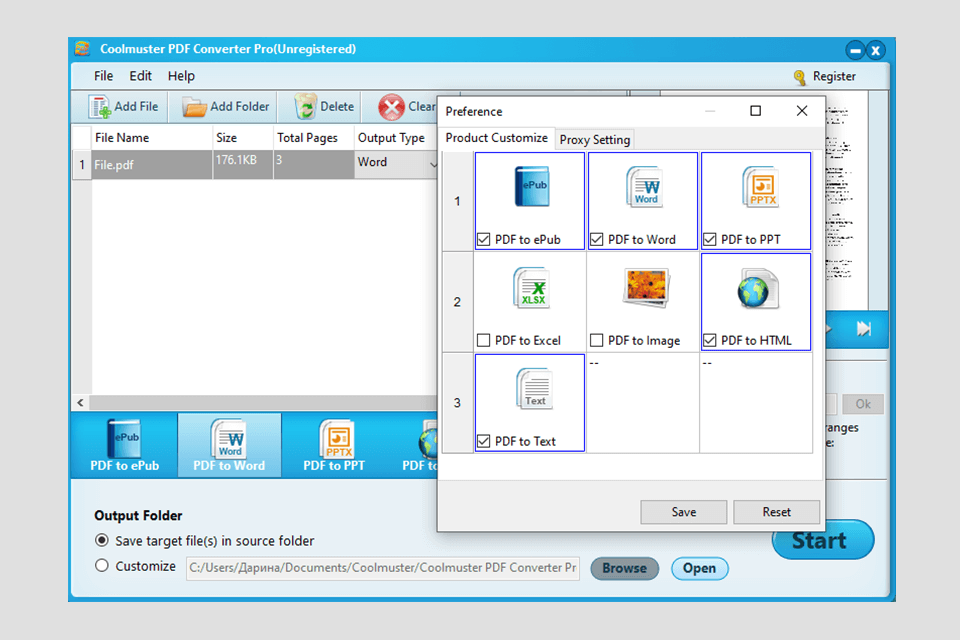Open the Word output type dropdown

click(x=432, y=162)
